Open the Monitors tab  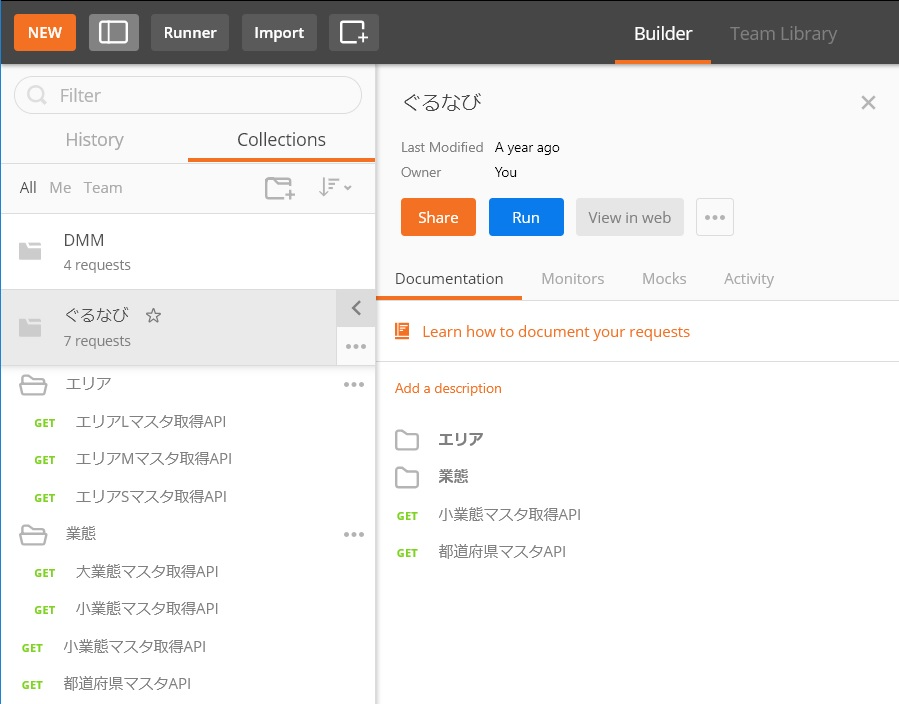[x=572, y=279]
